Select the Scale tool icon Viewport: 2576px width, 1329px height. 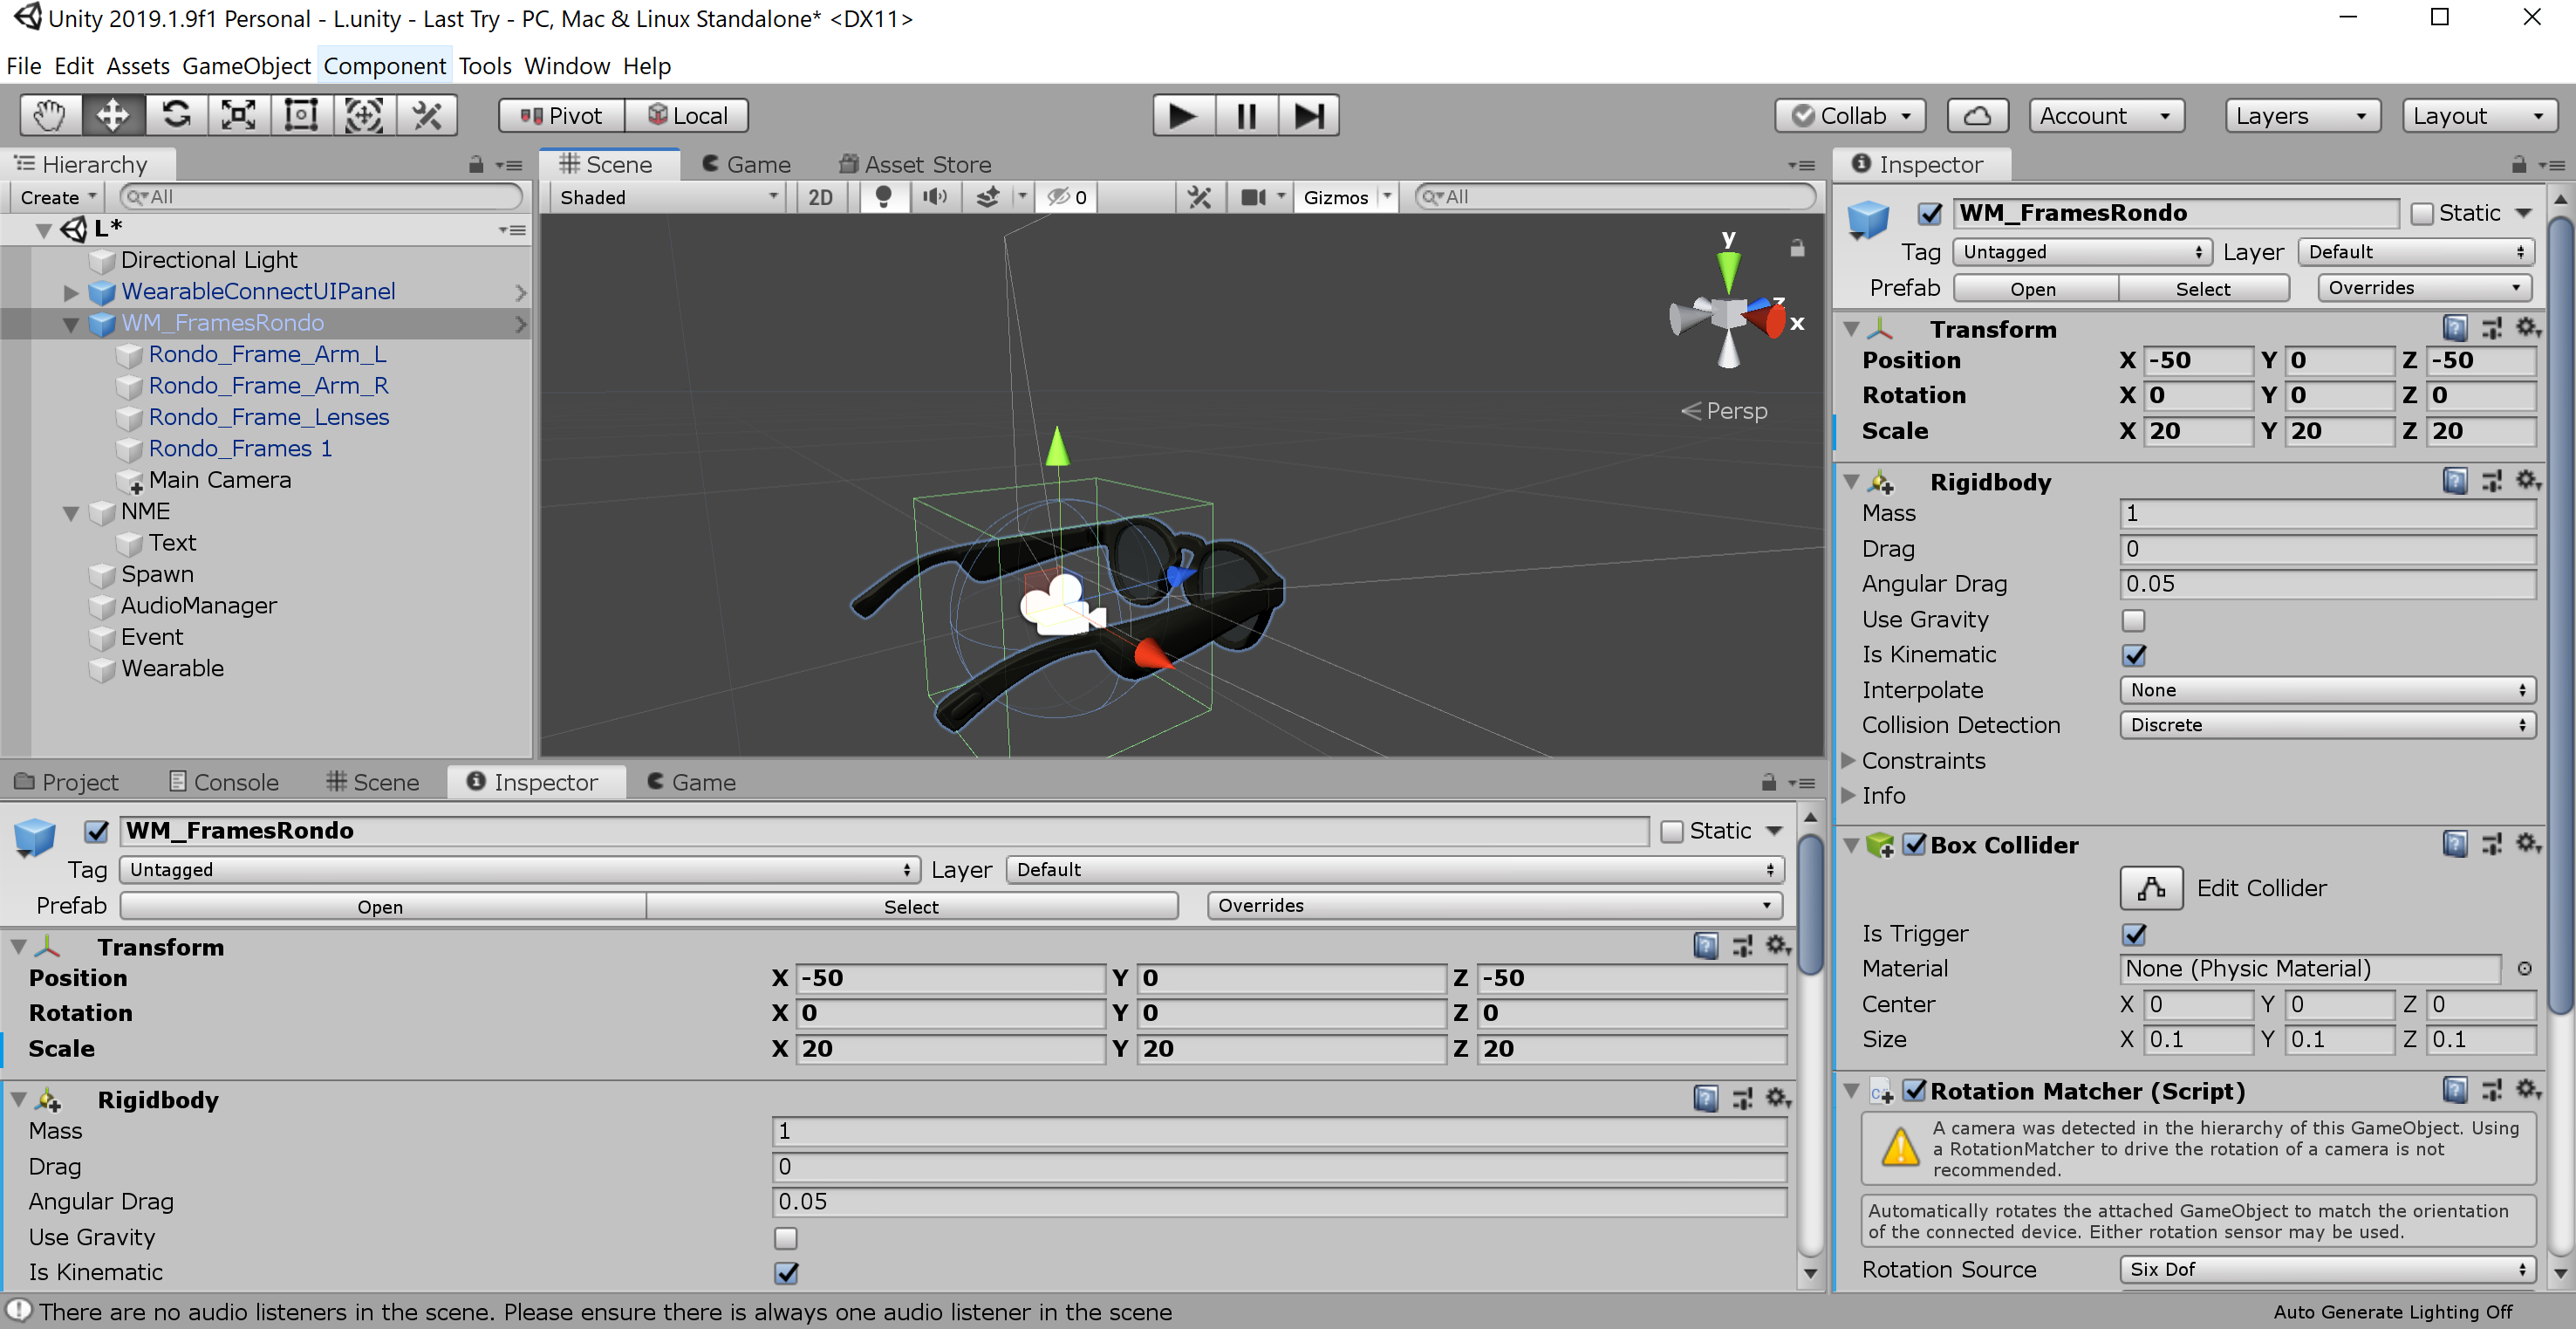(x=238, y=115)
